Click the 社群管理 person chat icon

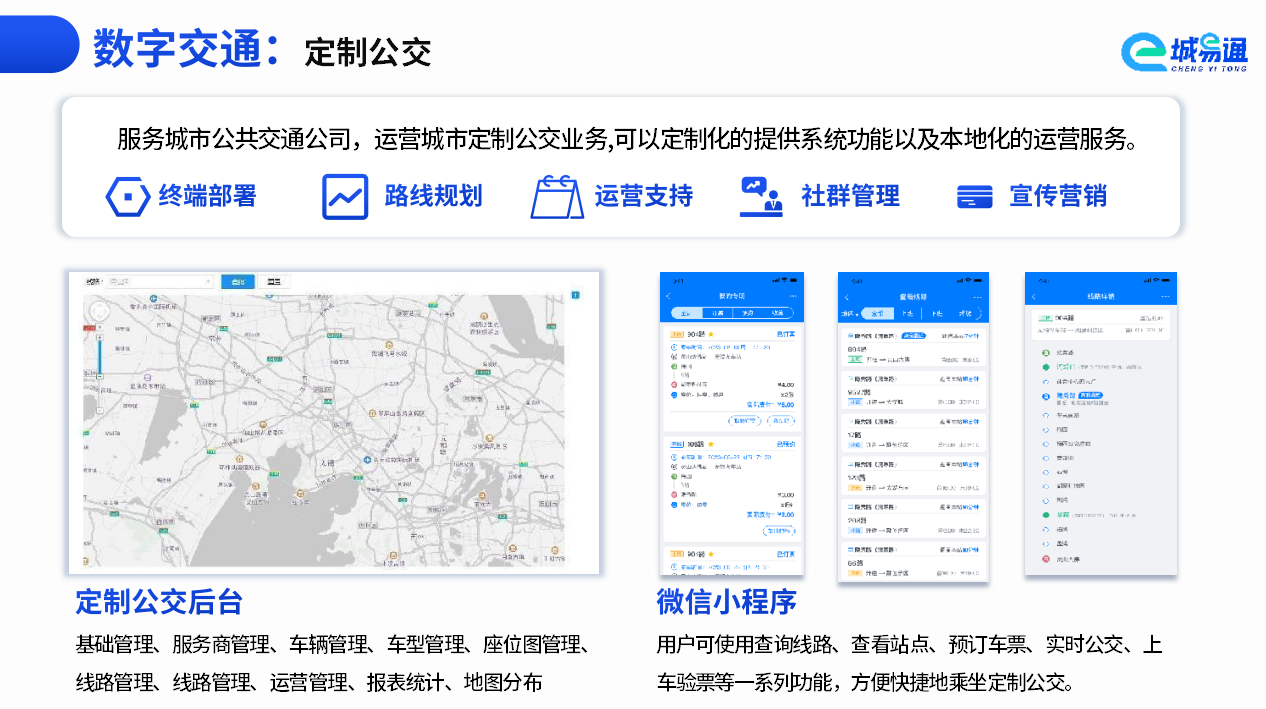(762, 196)
